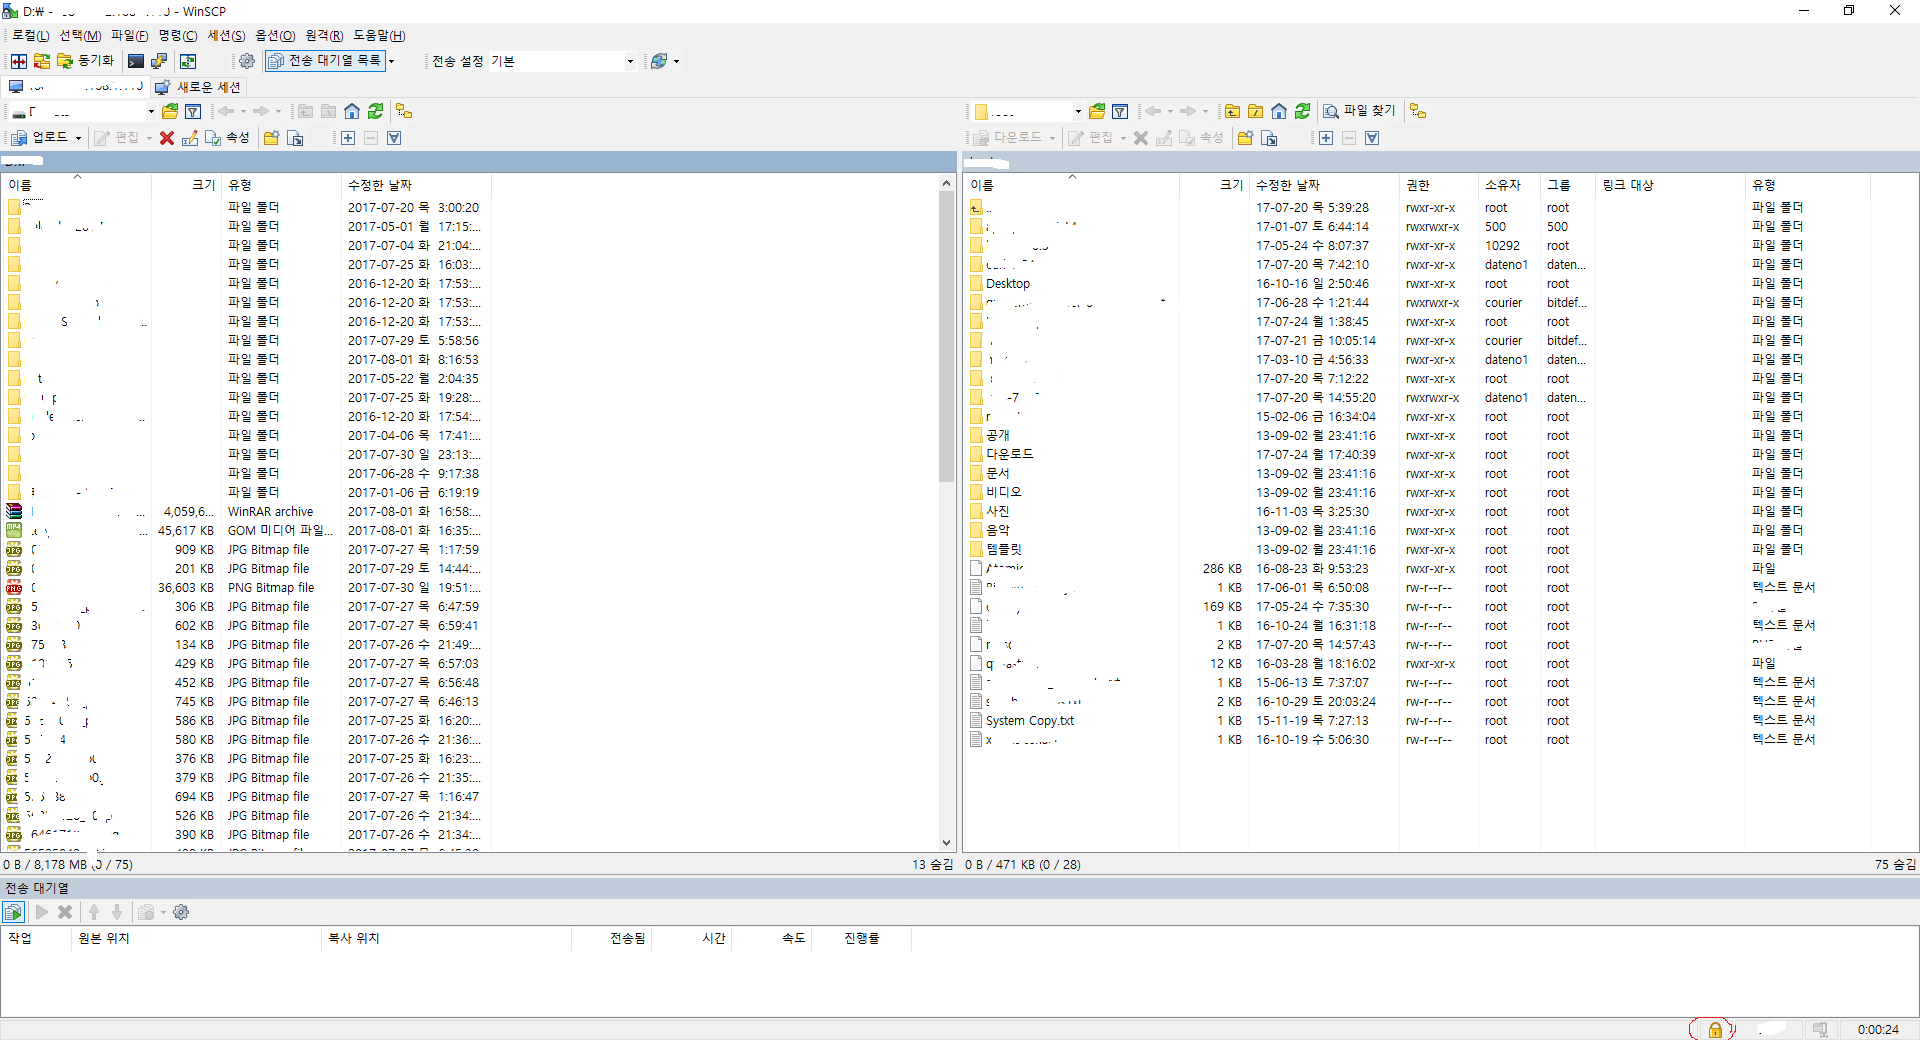Create new folder in remote panel icon

(x=1245, y=138)
